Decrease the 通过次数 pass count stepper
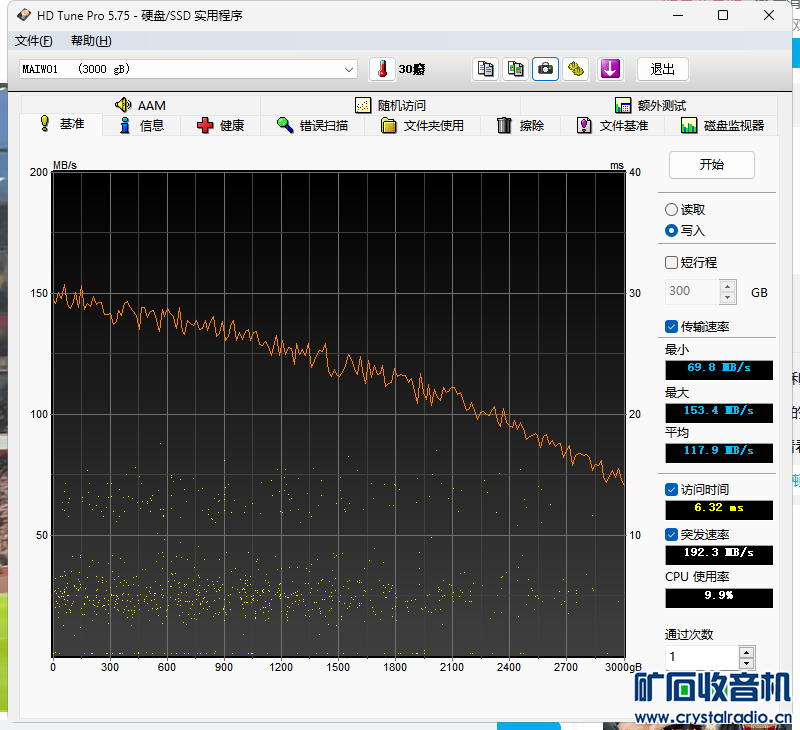This screenshot has height=730, width=800. (746, 664)
